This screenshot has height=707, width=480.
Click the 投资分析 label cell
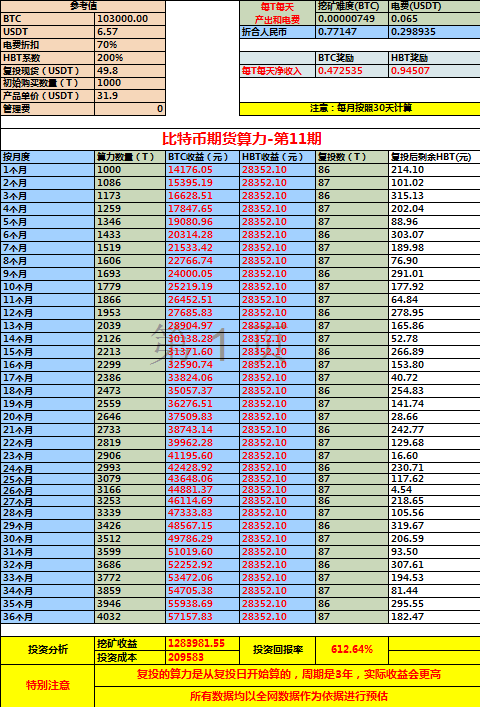47,650
